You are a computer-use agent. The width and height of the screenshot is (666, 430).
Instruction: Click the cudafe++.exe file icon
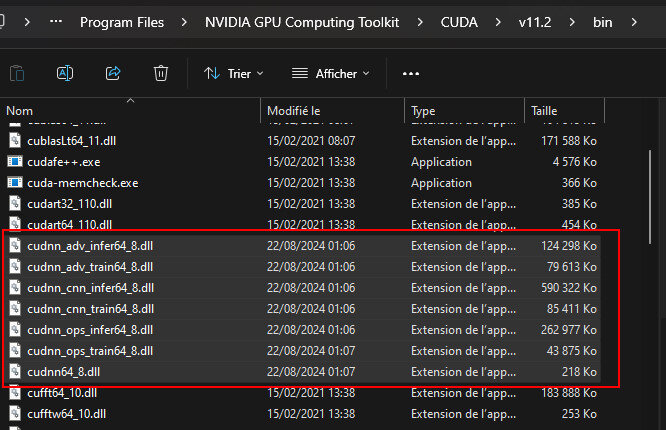pos(15,162)
